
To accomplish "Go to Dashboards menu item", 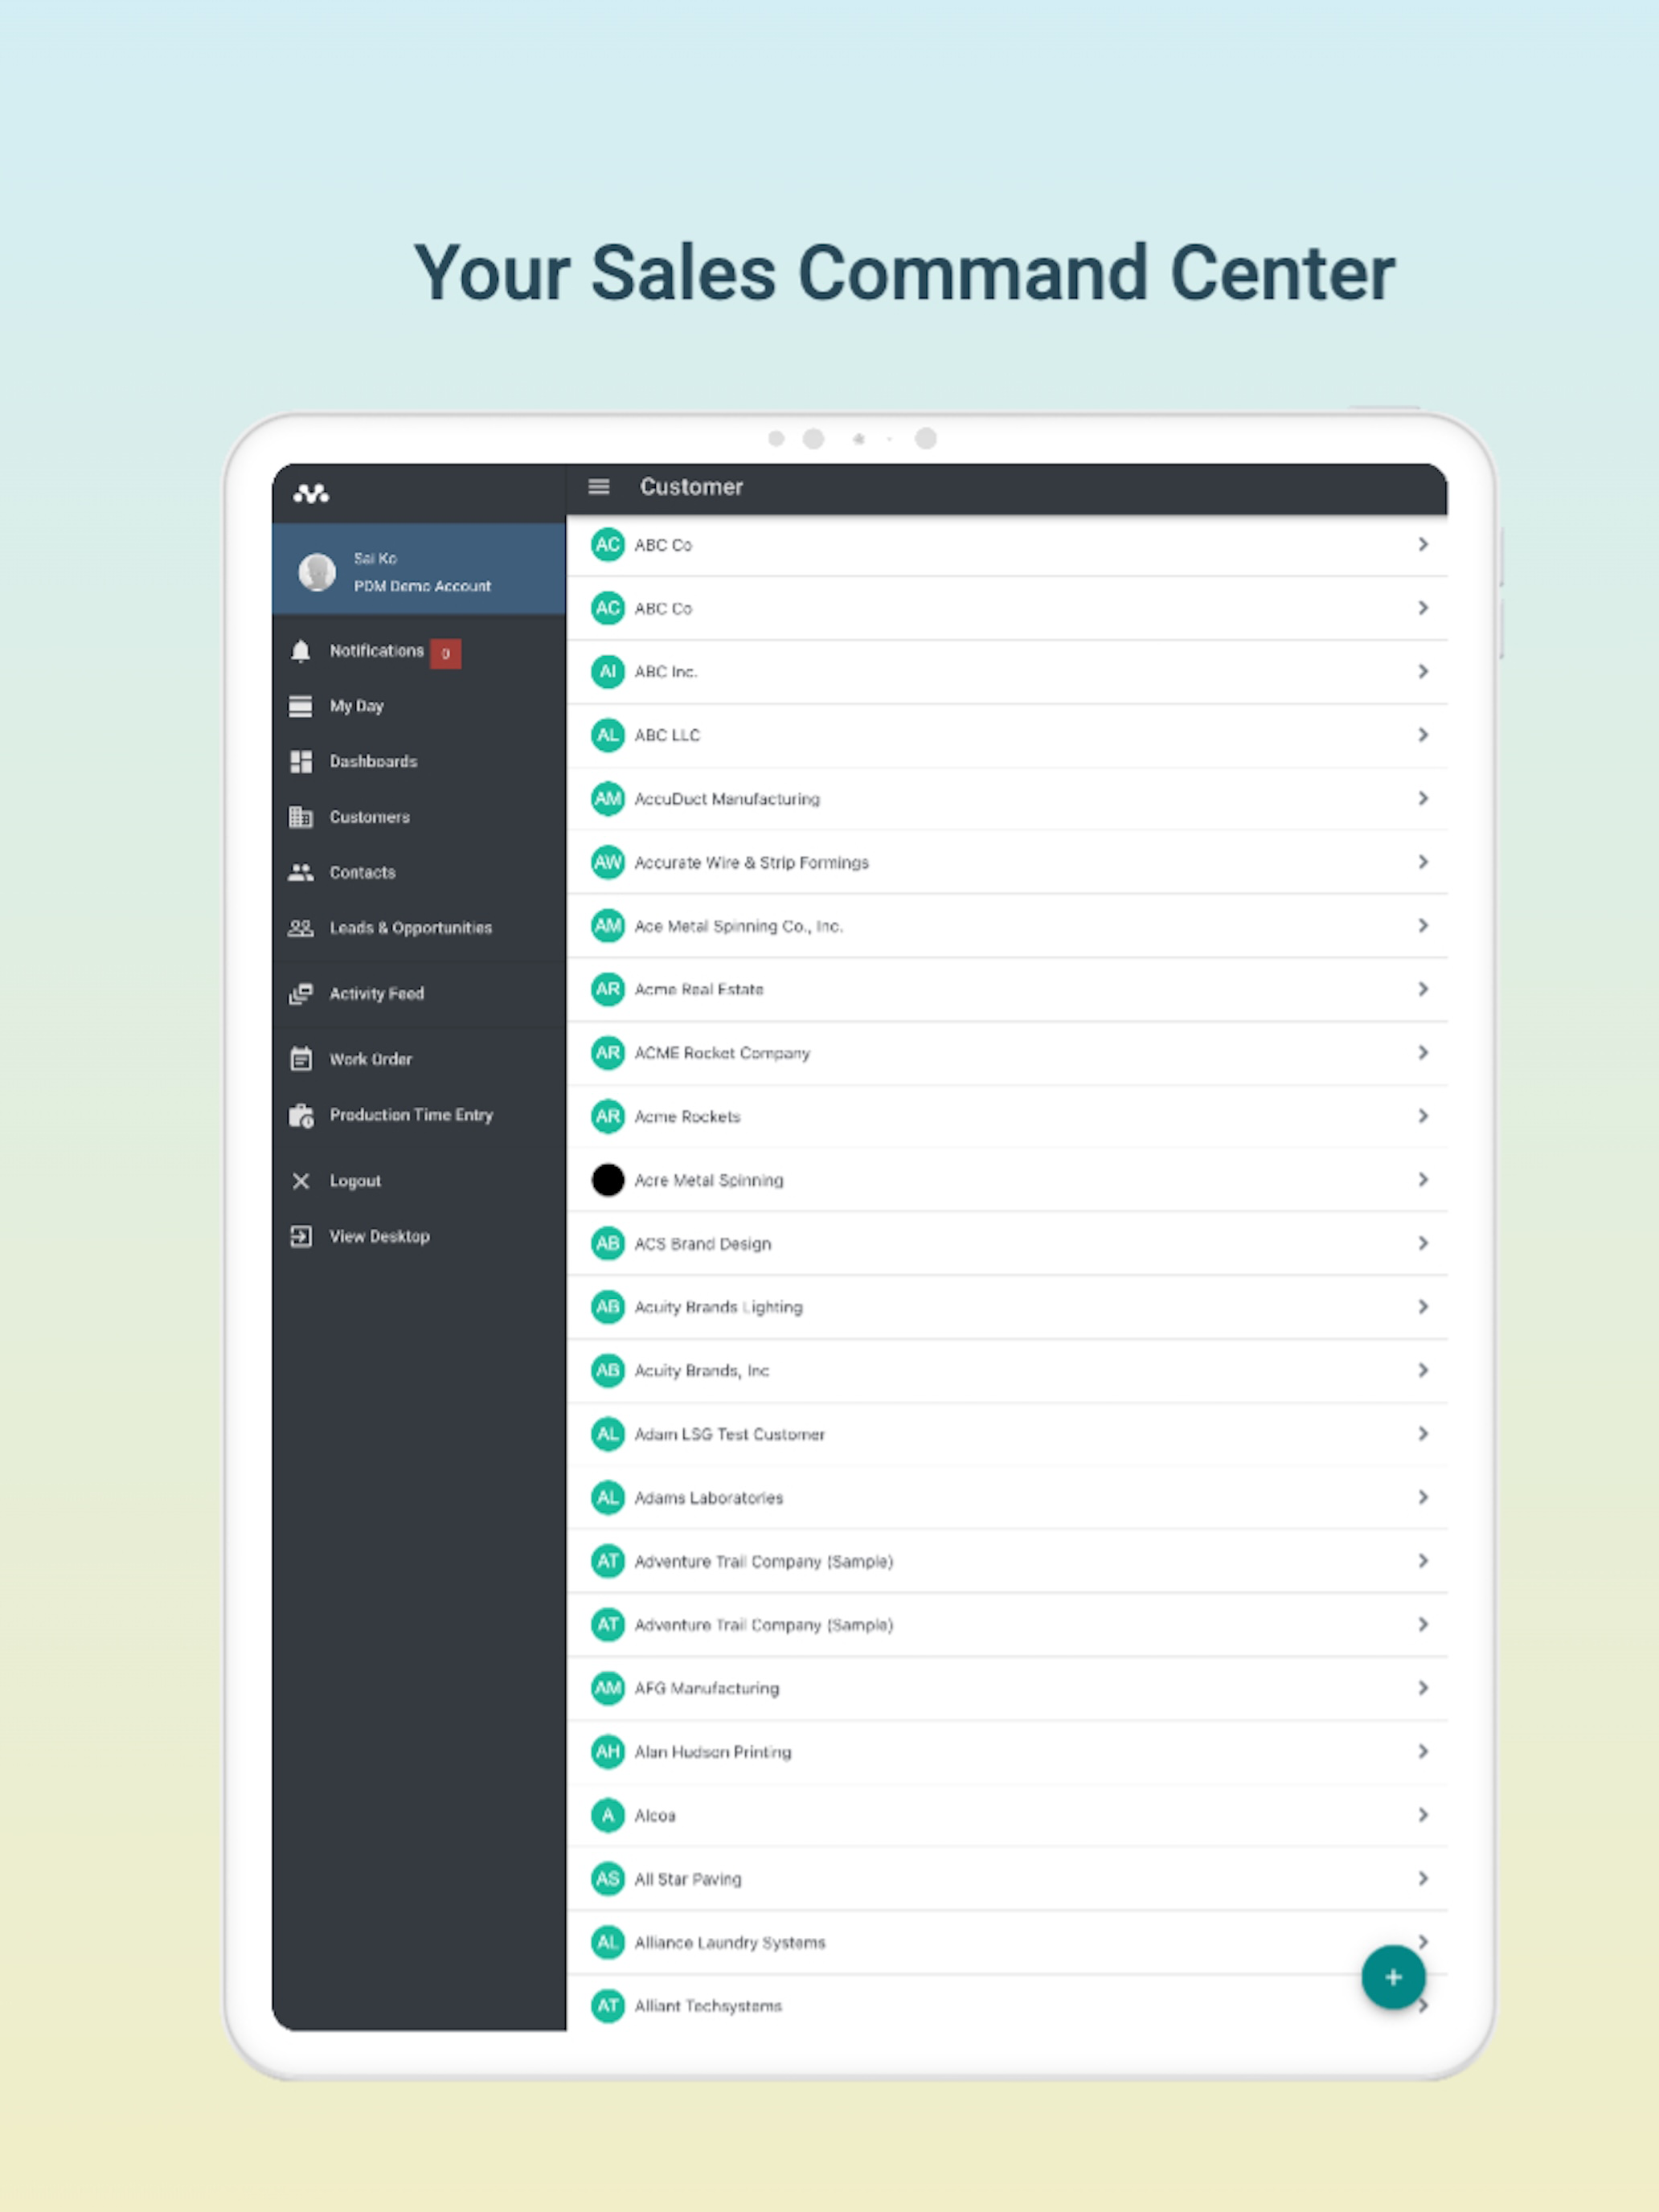I will [418, 762].
